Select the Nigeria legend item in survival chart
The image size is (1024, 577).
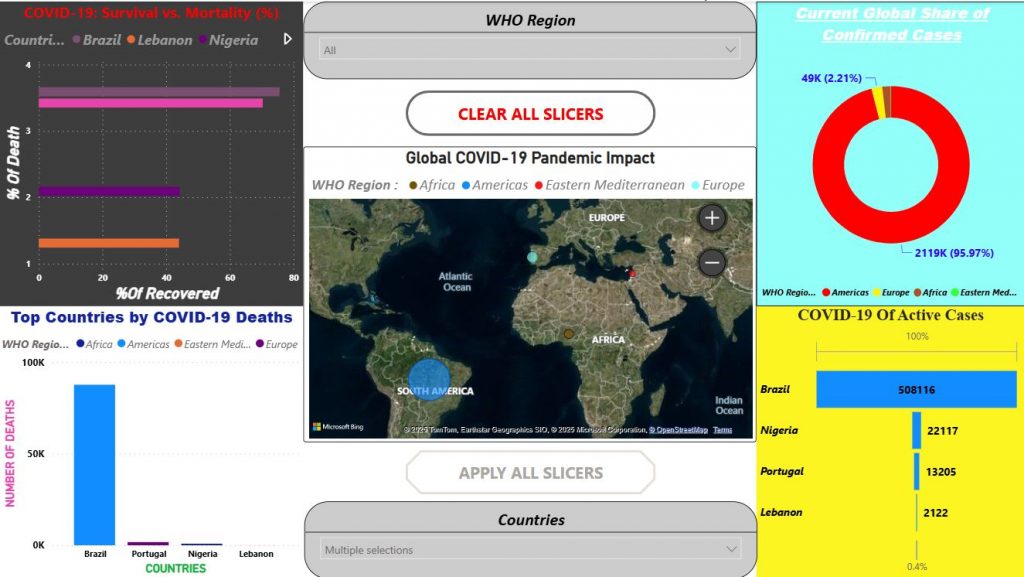click(x=229, y=40)
